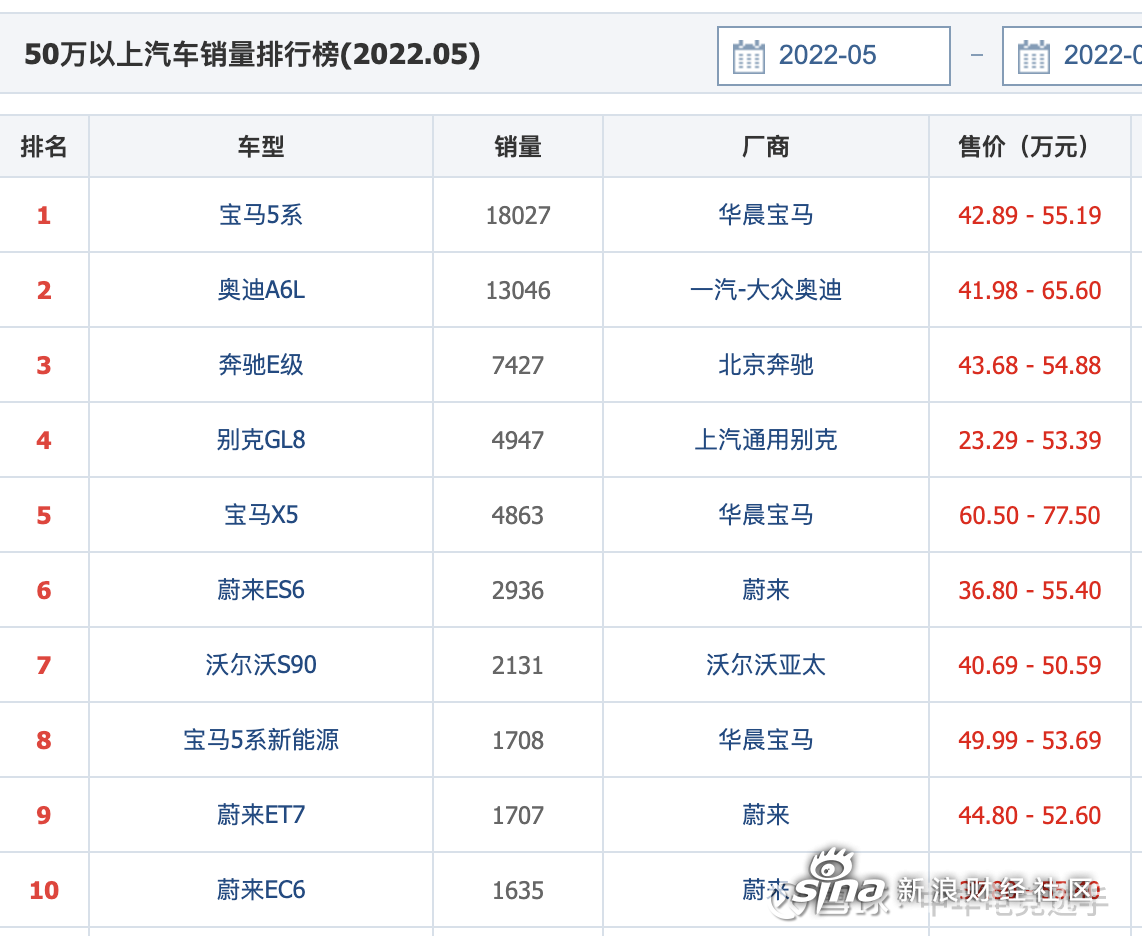1142x936 pixels.
Task: Open the 沃尔沃S90 model link
Action: (261, 665)
